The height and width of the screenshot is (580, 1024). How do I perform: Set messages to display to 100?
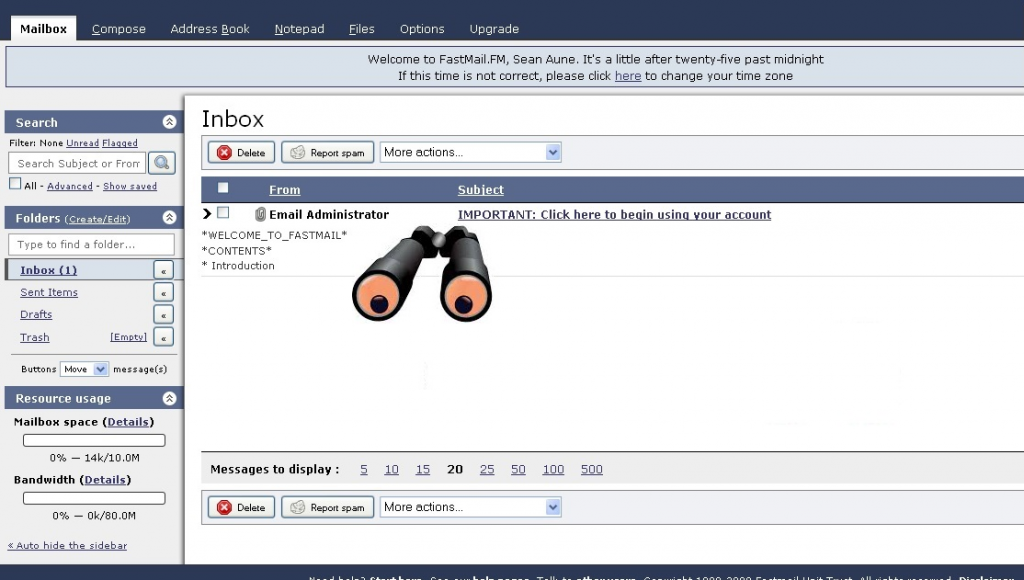coord(553,469)
